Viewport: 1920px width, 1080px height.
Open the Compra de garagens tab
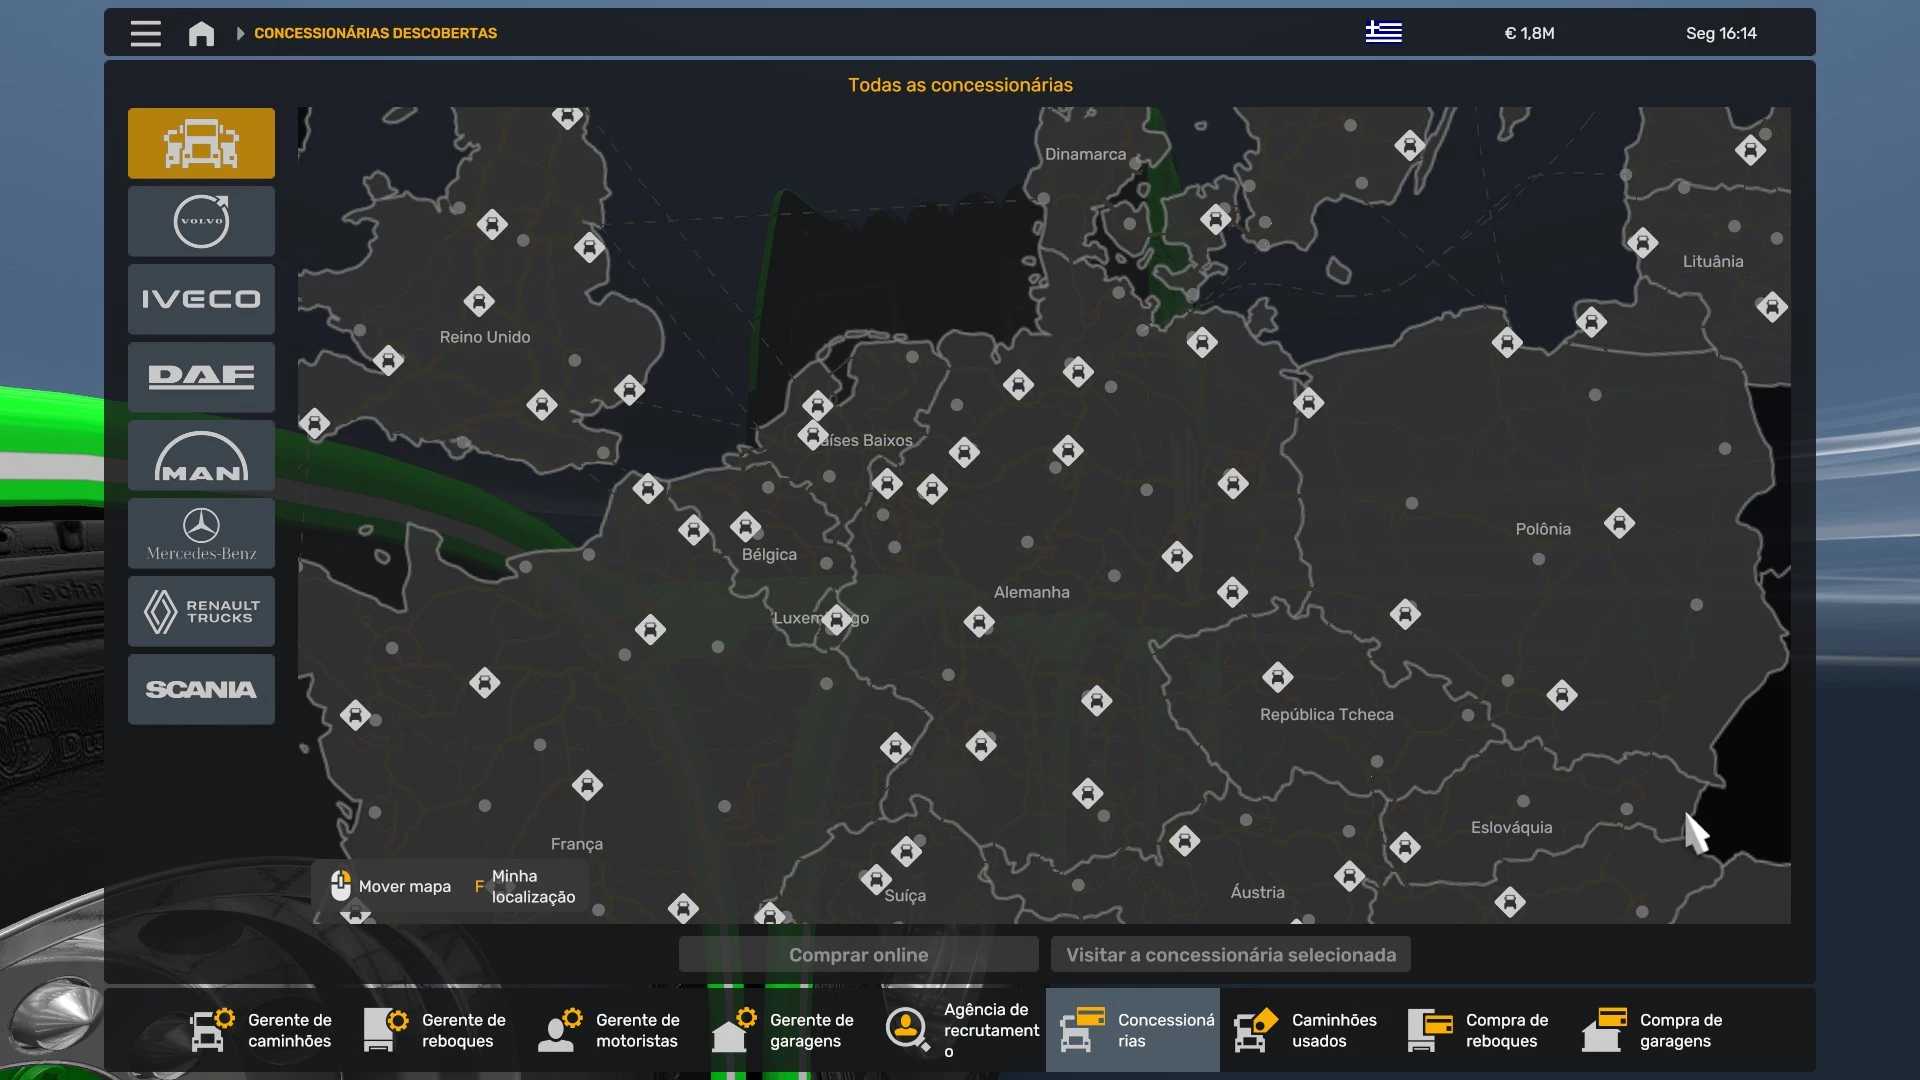1655,1030
